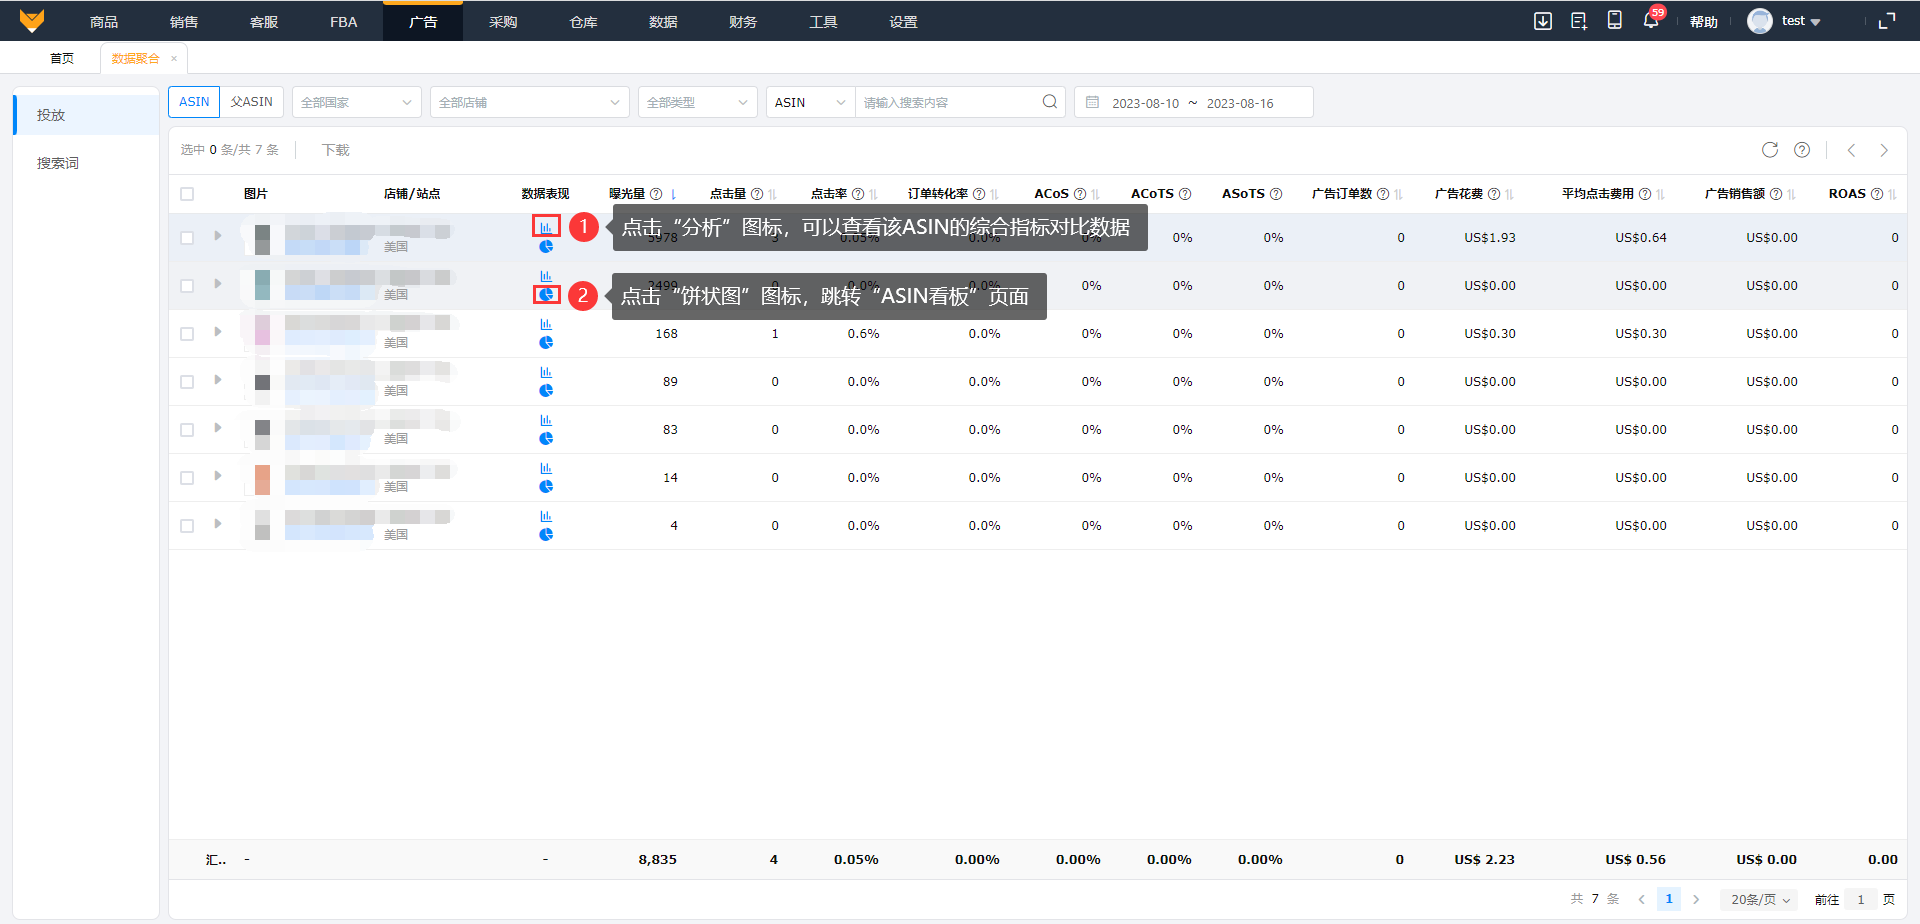
Task: Click the date range picker field
Action: coord(1193,103)
